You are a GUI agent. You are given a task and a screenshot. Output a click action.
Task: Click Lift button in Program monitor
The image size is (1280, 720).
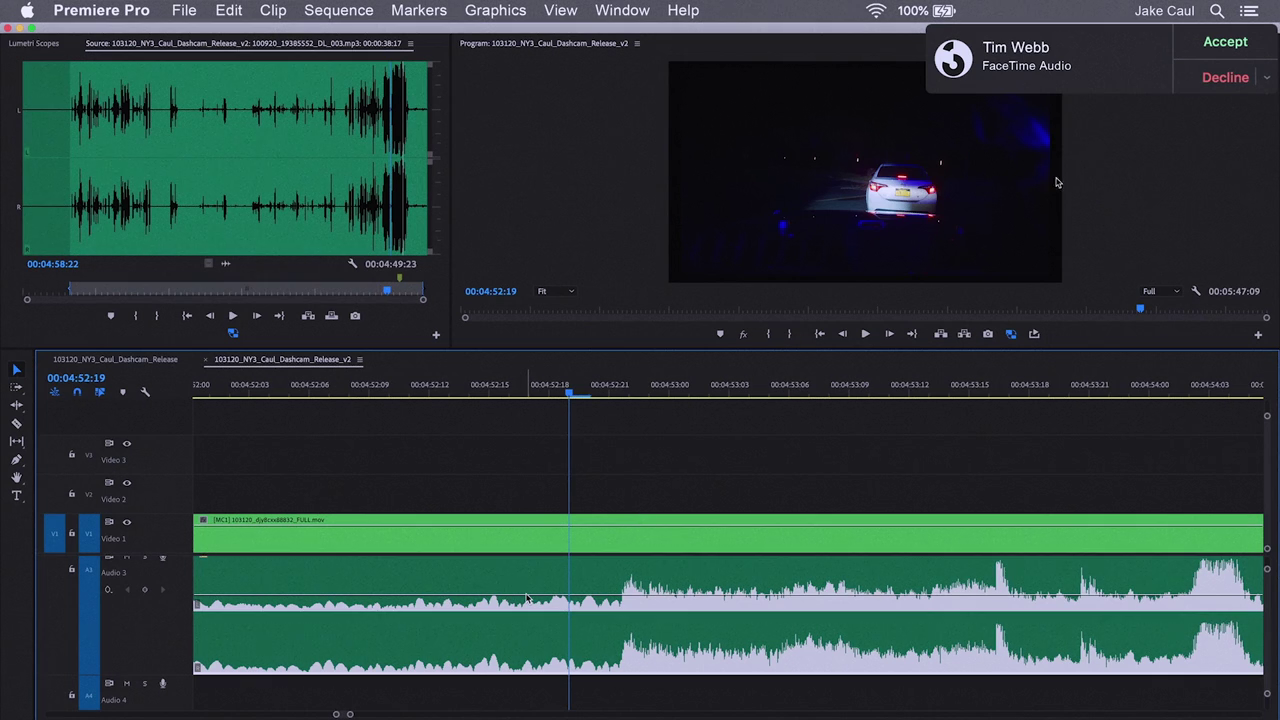[941, 334]
